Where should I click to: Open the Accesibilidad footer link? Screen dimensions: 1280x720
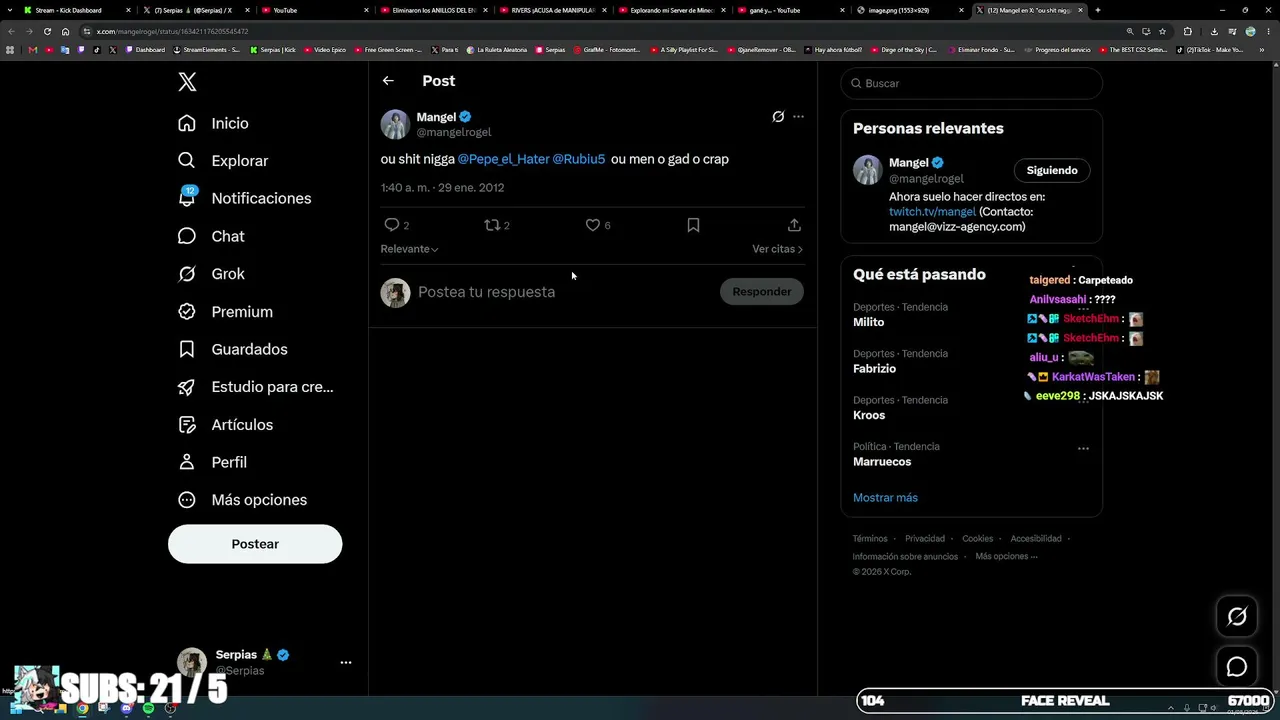tap(1036, 539)
